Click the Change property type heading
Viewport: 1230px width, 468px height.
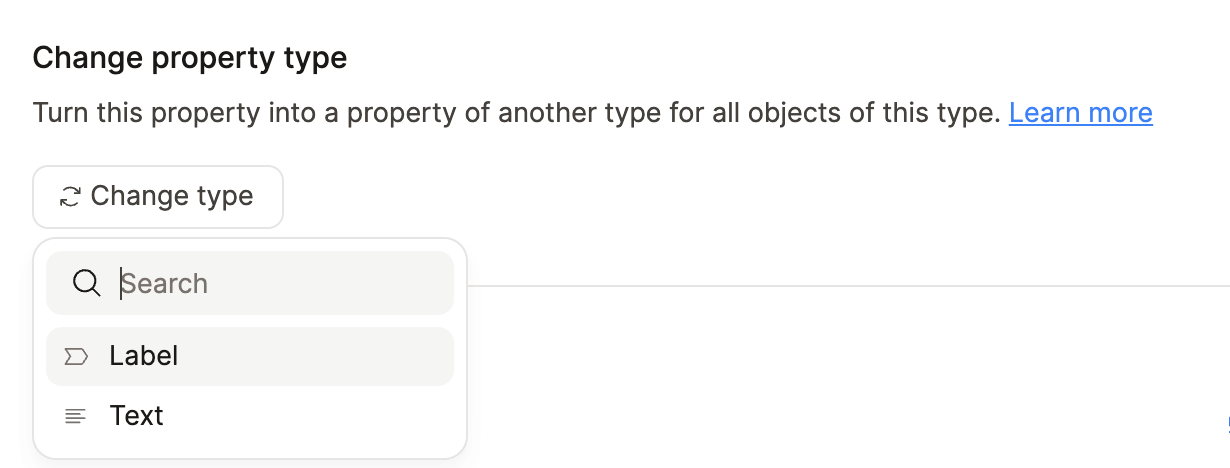pyautogui.click(x=190, y=58)
